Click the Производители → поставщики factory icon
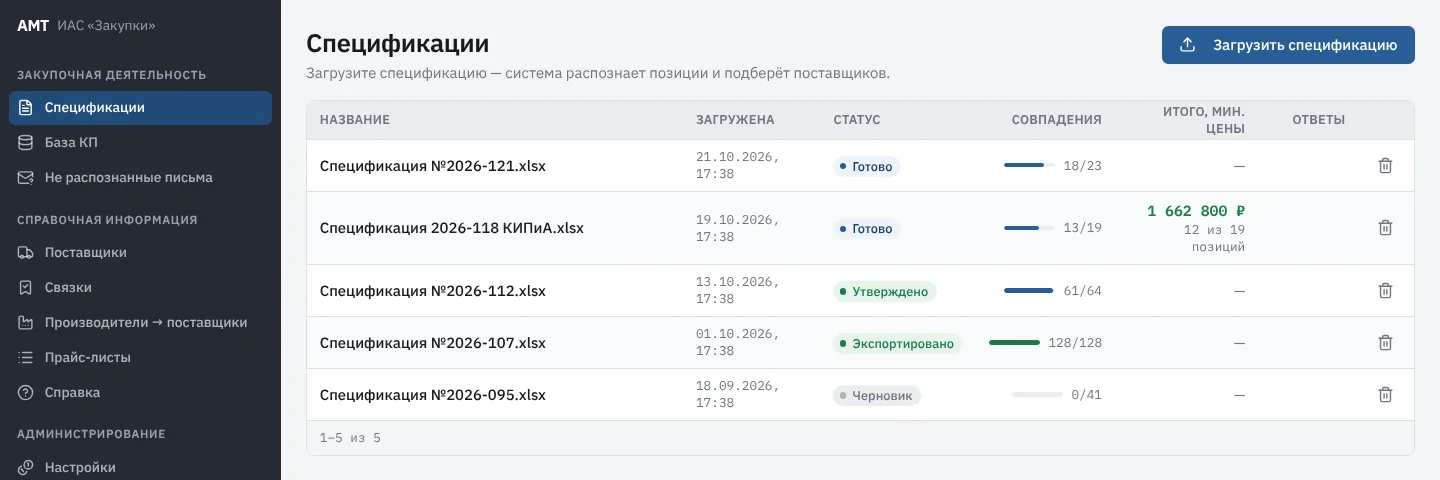Viewport: 1440px width, 480px height. pyautogui.click(x=26, y=323)
